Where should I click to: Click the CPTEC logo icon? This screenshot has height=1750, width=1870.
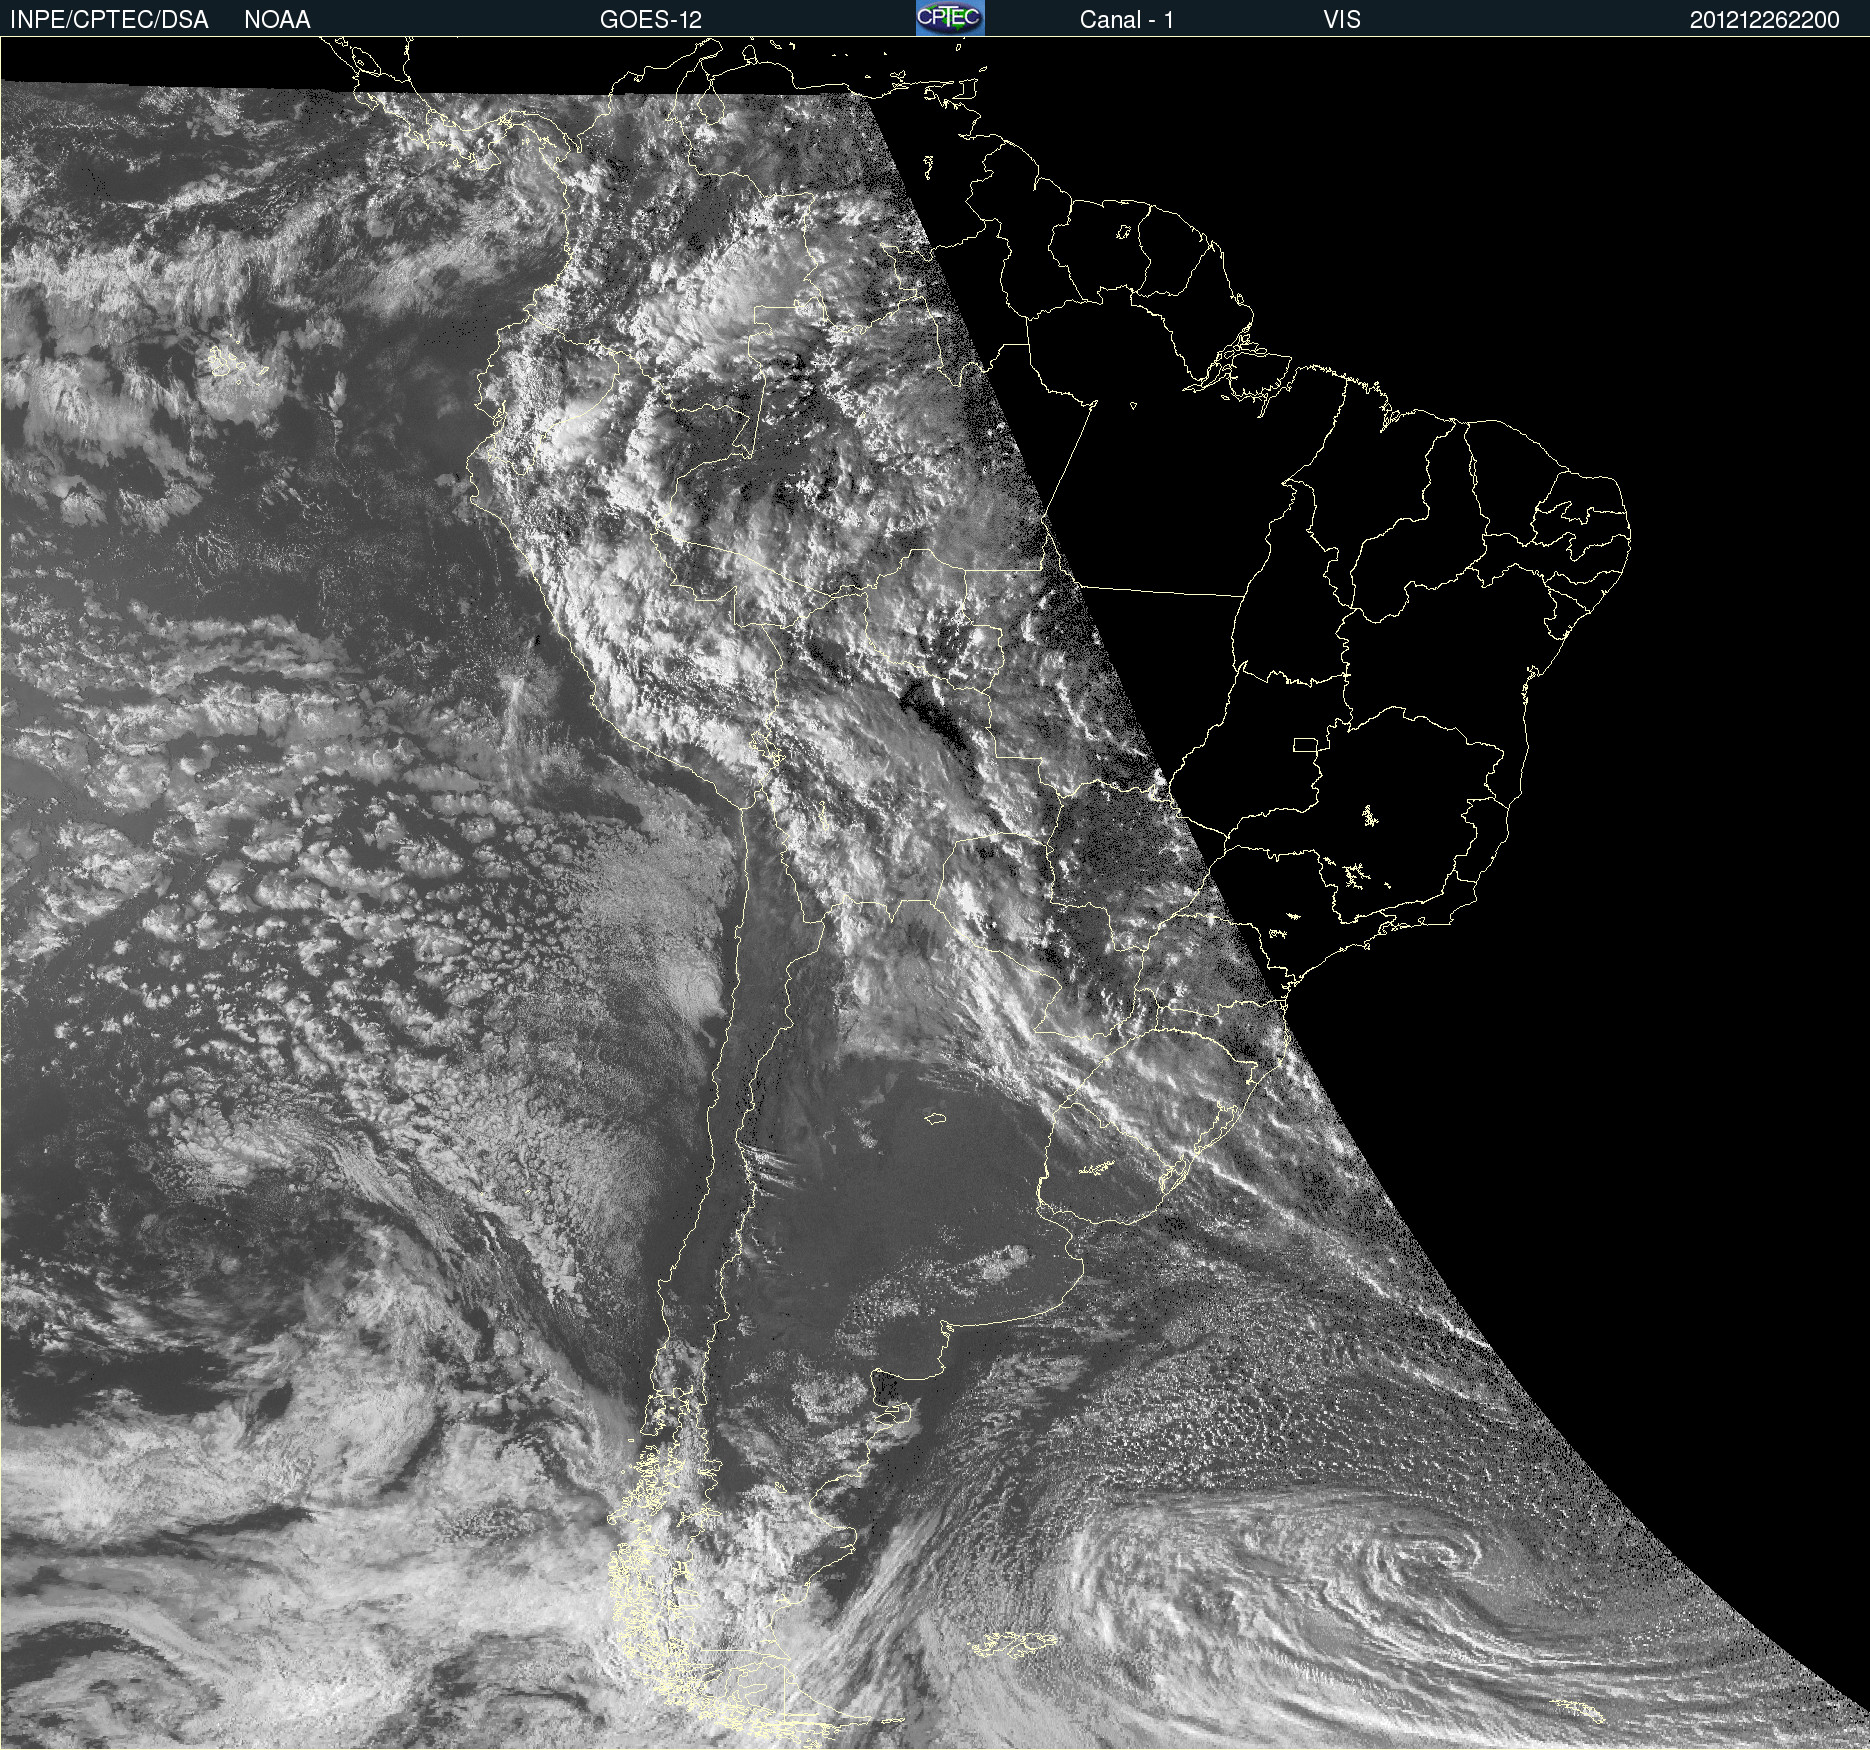pos(950,18)
